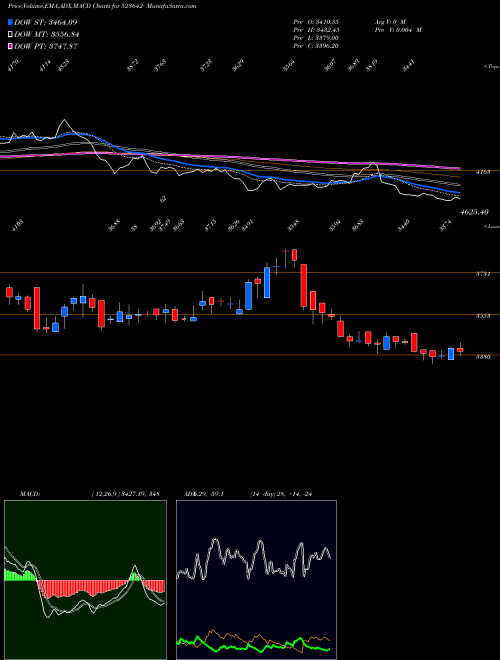
Task: Click the blue DOW ST legend swatch
Action: click(10, 22)
